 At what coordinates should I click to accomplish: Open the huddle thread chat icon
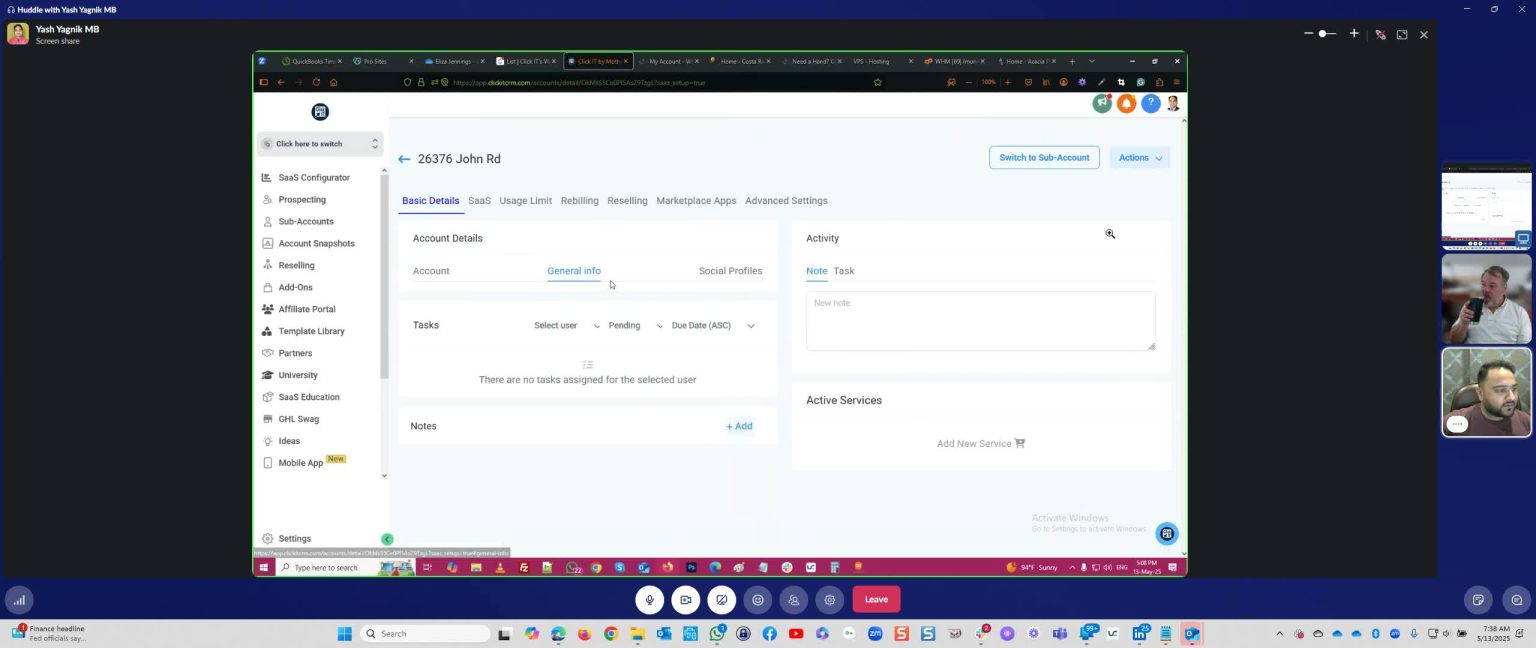[x=1517, y=600]
